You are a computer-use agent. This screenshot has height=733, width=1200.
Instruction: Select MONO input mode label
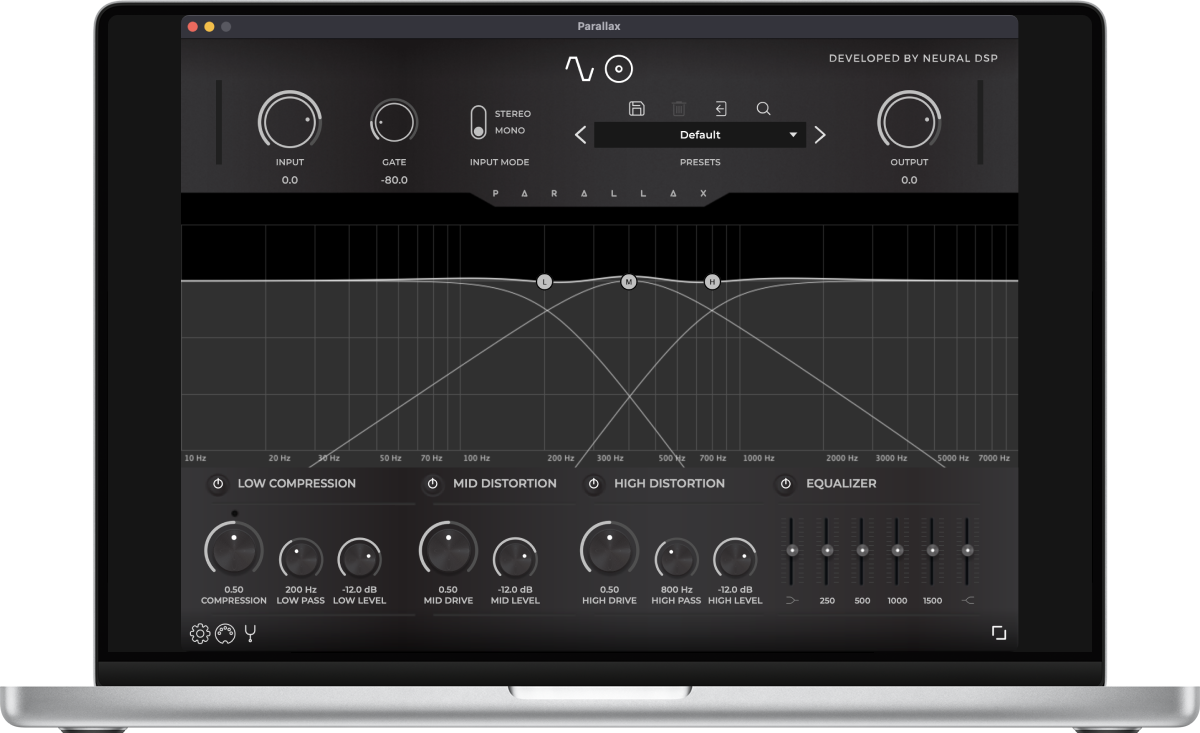(x=510, y=131)
